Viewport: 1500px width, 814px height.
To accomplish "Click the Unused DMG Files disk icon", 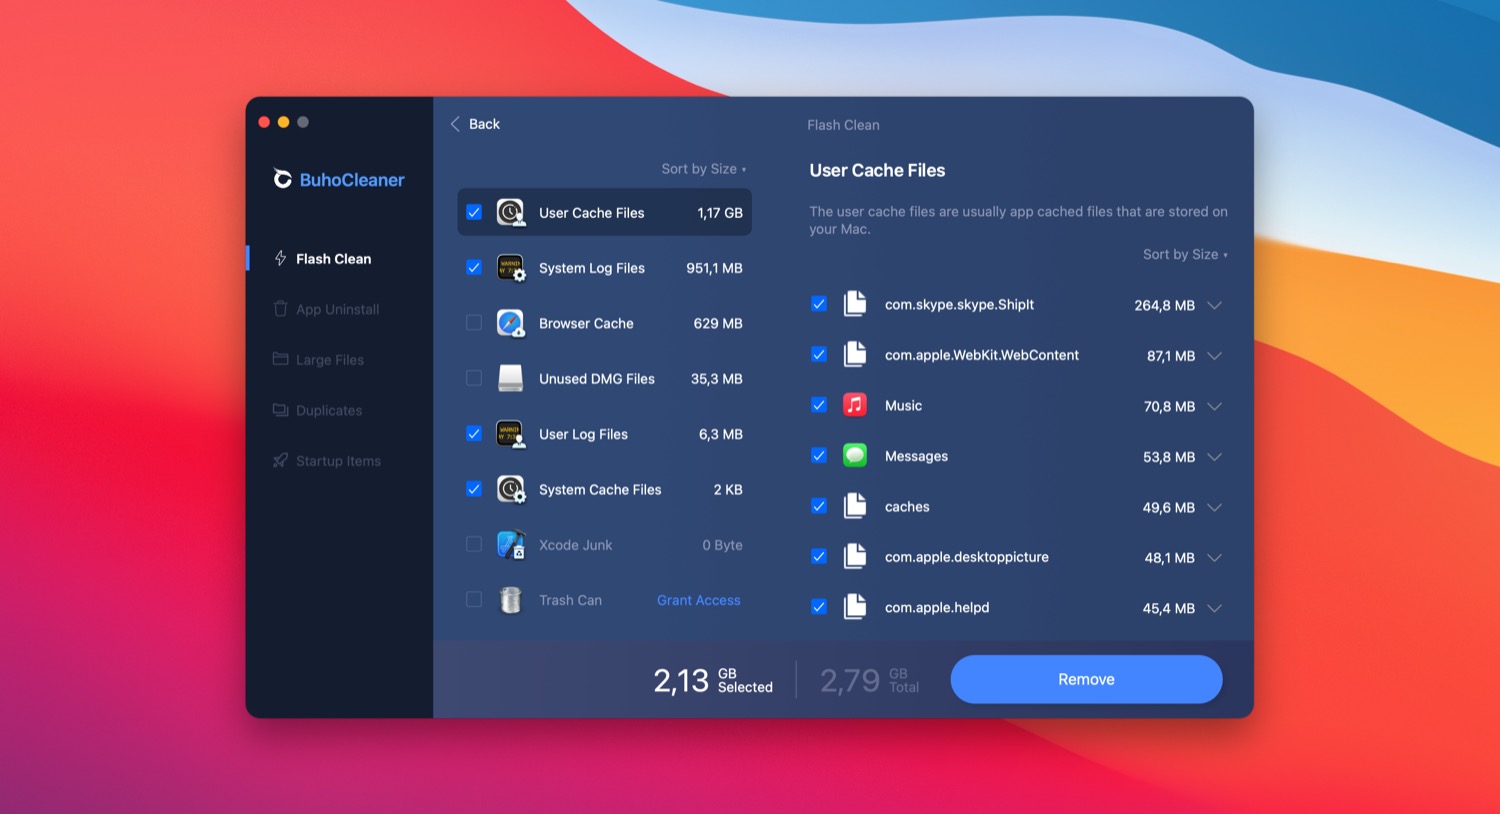I will 511,378.
